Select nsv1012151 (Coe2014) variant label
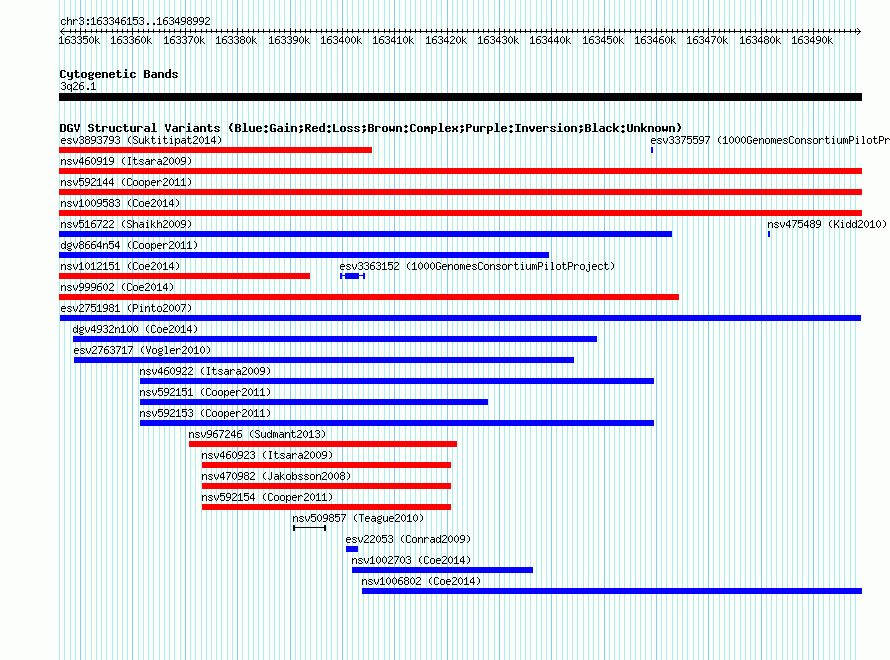This screenshot has height=660, width=890. pyautogui.click(x=120, y=266)
